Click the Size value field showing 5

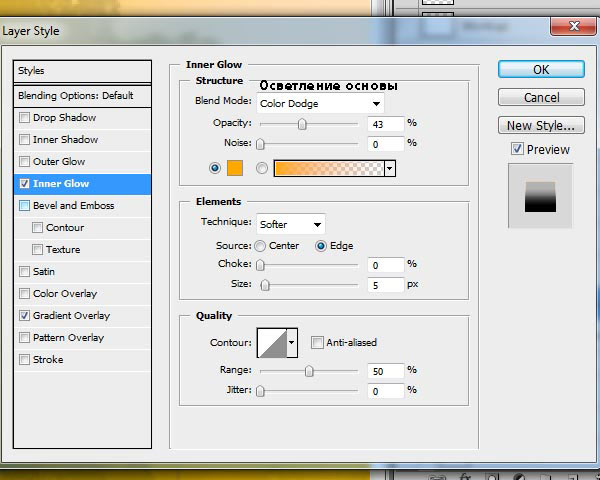pyautogui.click(x=386, y=285)
